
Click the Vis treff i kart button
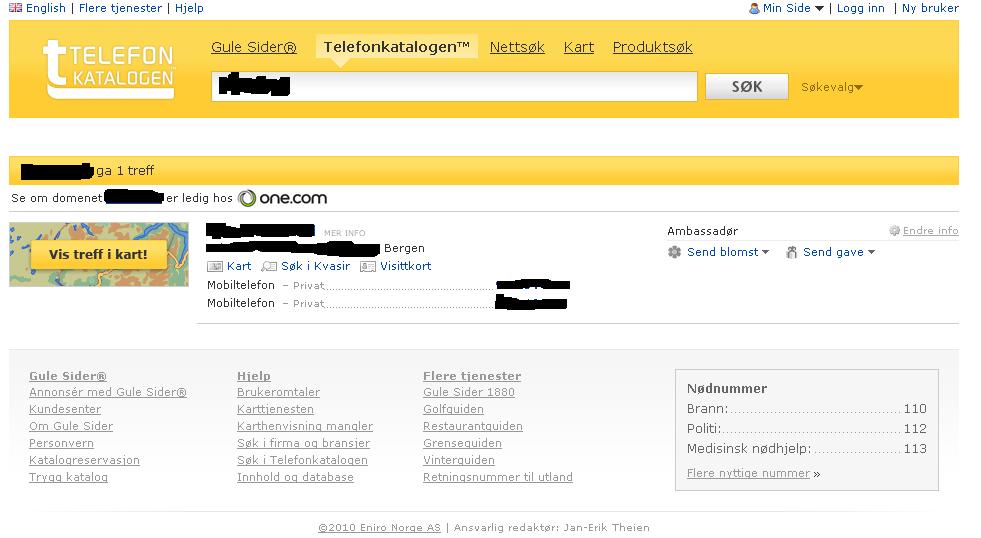98,255
